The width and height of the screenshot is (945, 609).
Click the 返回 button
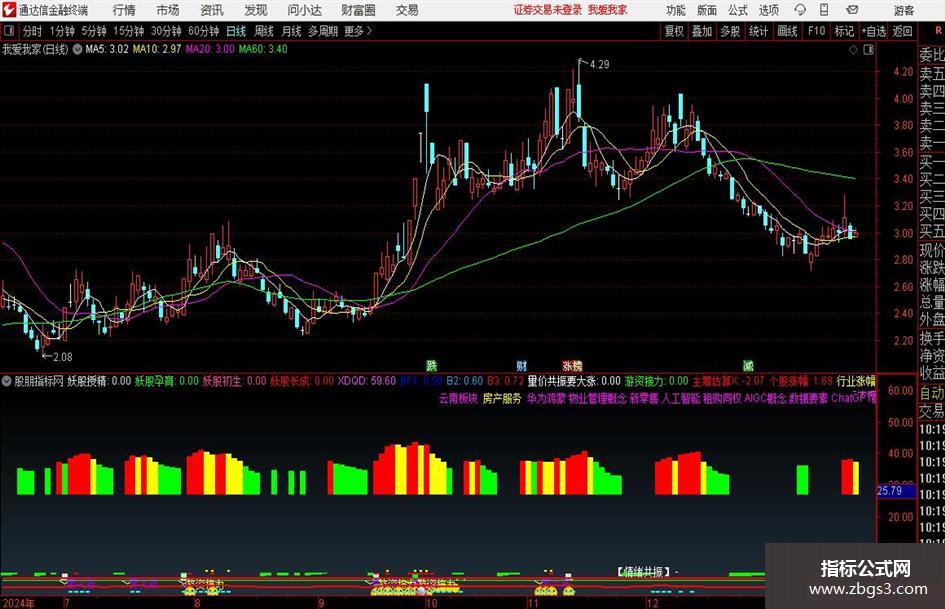(x=902, y=31)
